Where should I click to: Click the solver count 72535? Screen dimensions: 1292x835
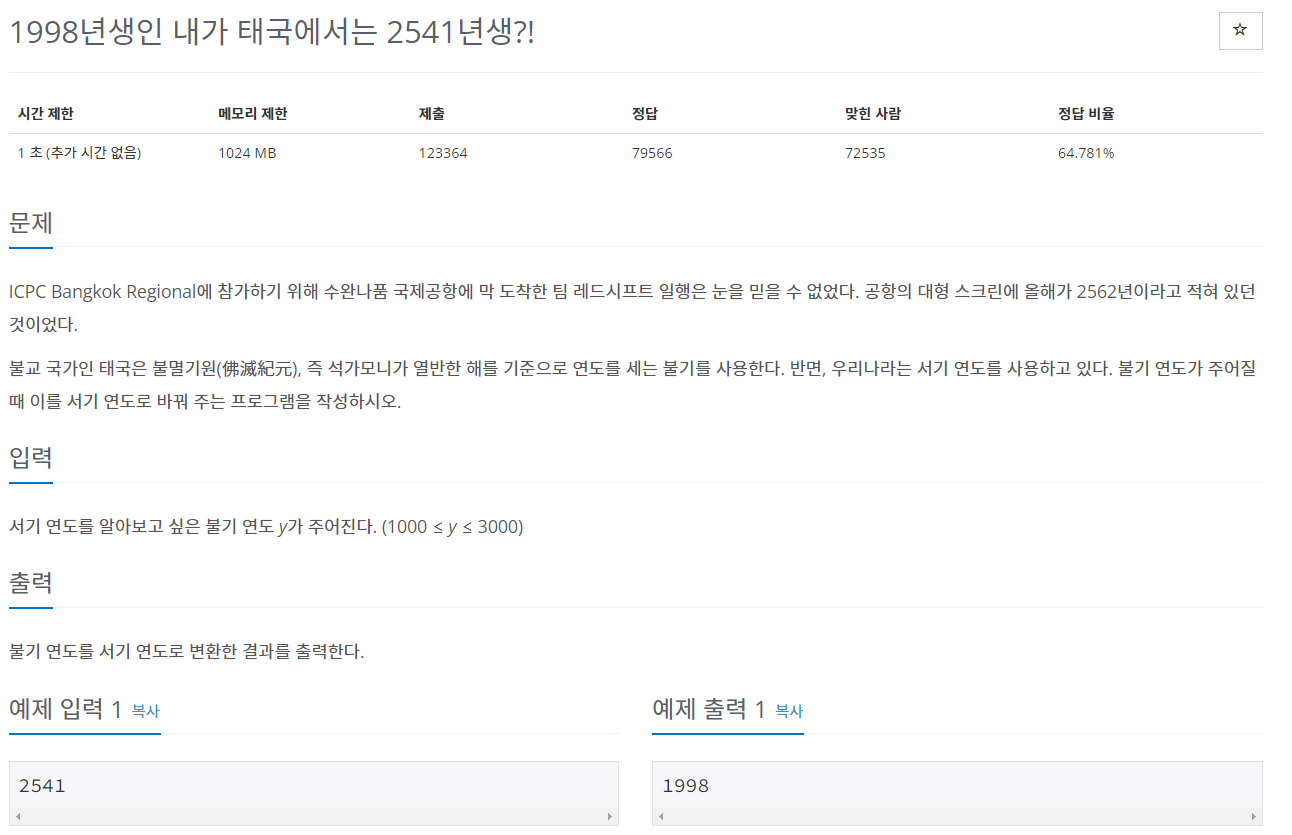[865, 153]
